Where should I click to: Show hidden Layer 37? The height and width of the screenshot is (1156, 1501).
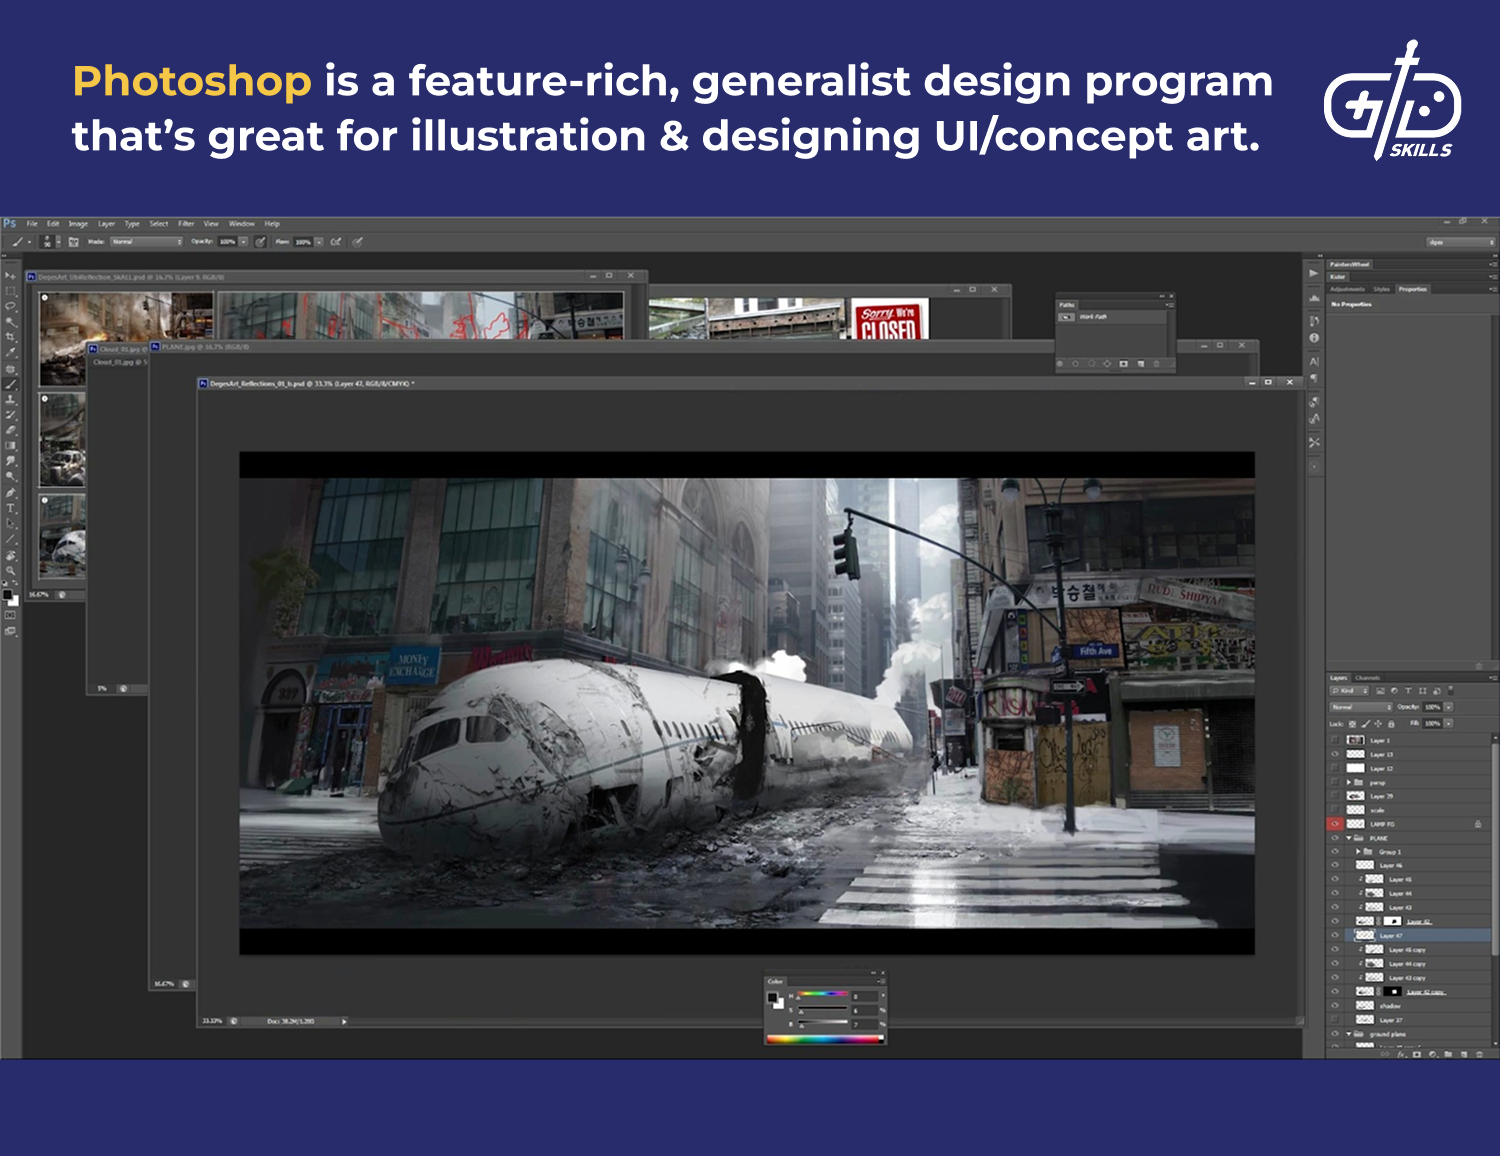coord(1335,1020)
